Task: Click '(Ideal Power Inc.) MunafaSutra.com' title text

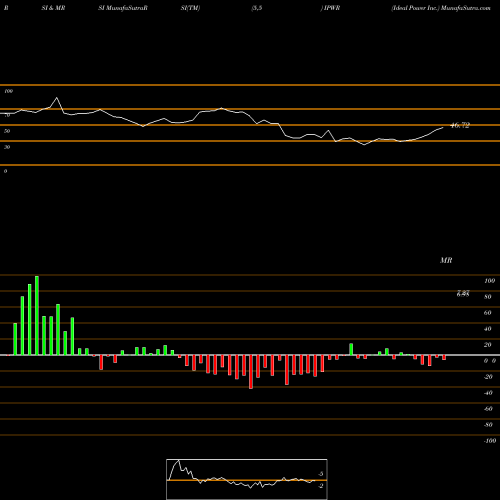Action: pos(441,8)
